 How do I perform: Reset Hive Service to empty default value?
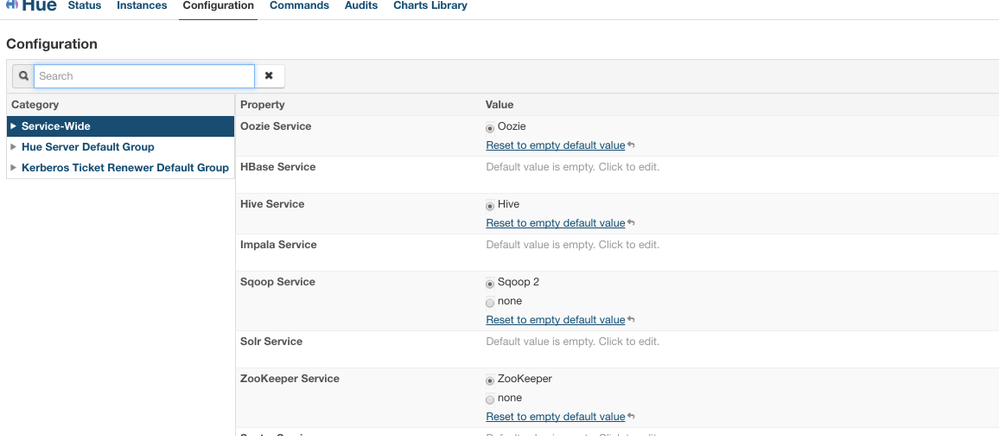point(555,223)
